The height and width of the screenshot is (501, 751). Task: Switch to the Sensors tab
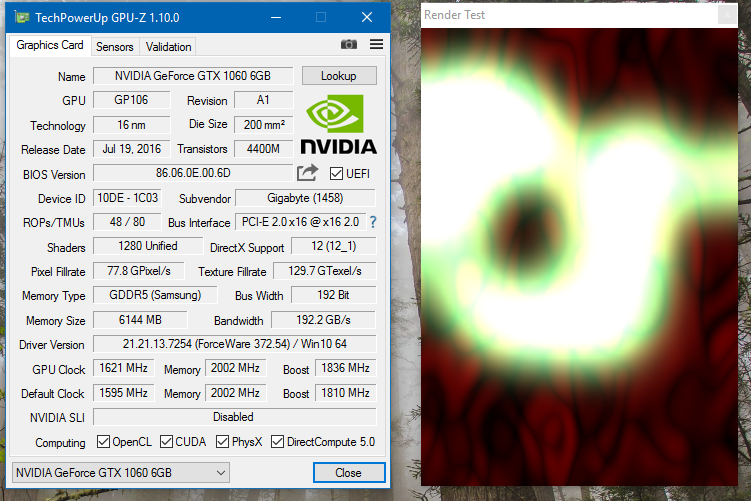pyautogui.click(x=114, y=47)
